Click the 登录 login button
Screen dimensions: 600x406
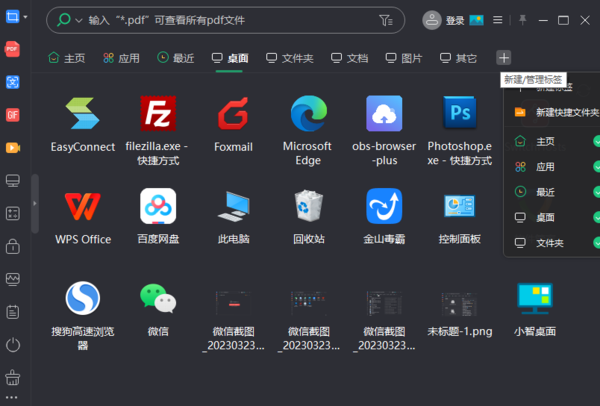(x=455, y=20)
